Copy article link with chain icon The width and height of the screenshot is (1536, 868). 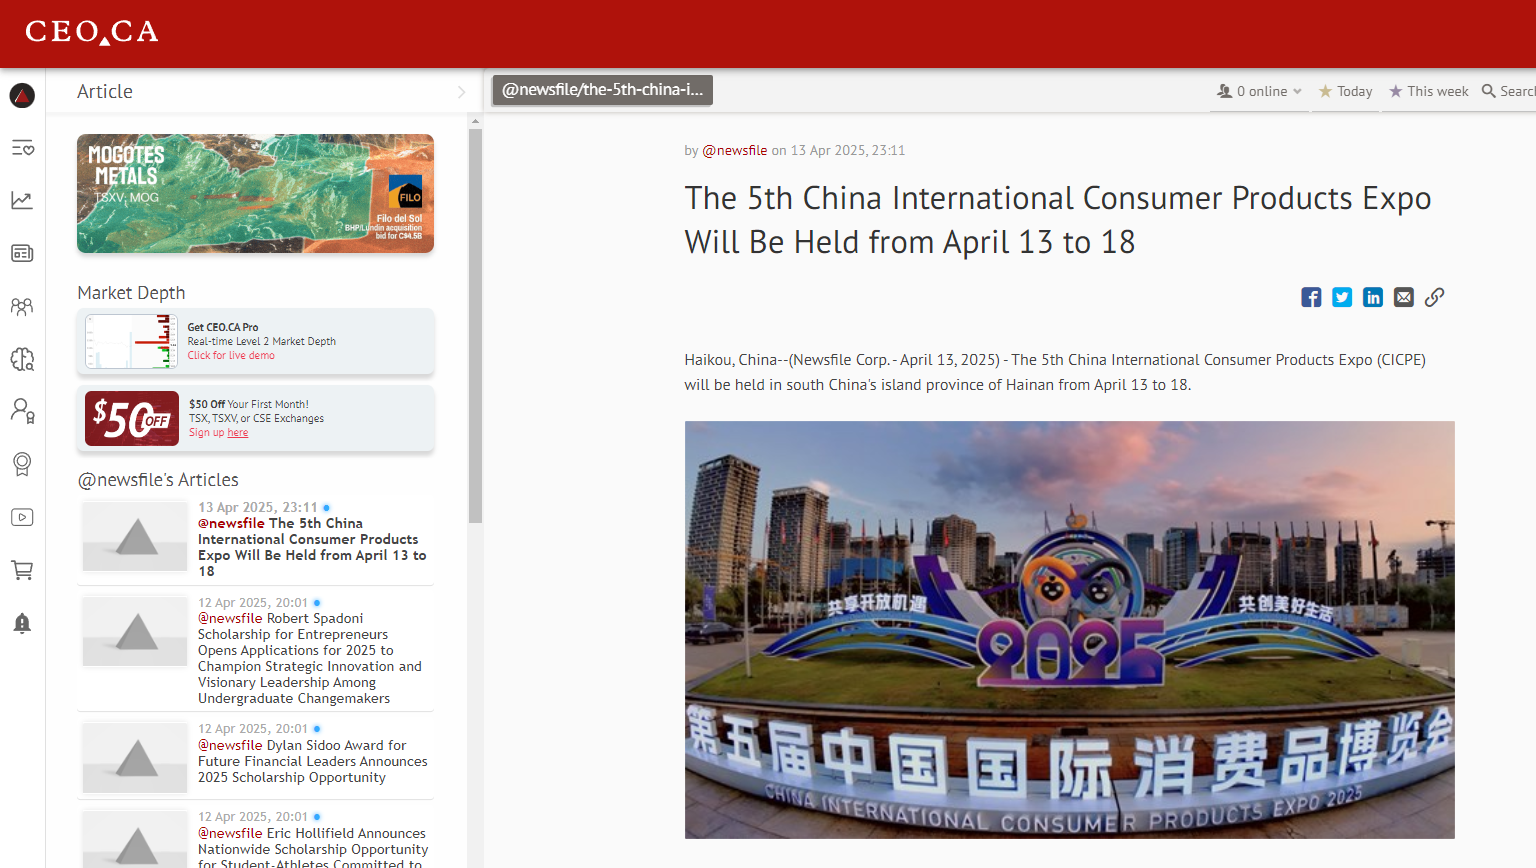tap(1434, 297)
